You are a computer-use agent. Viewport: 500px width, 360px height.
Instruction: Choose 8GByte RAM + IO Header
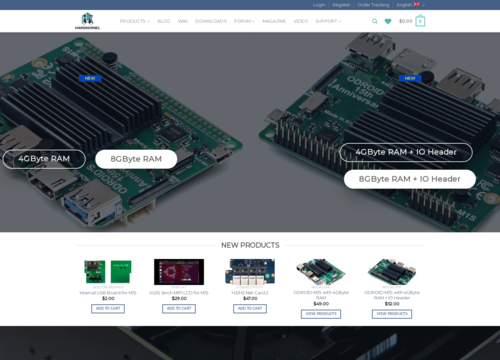[x=410, y=179]
